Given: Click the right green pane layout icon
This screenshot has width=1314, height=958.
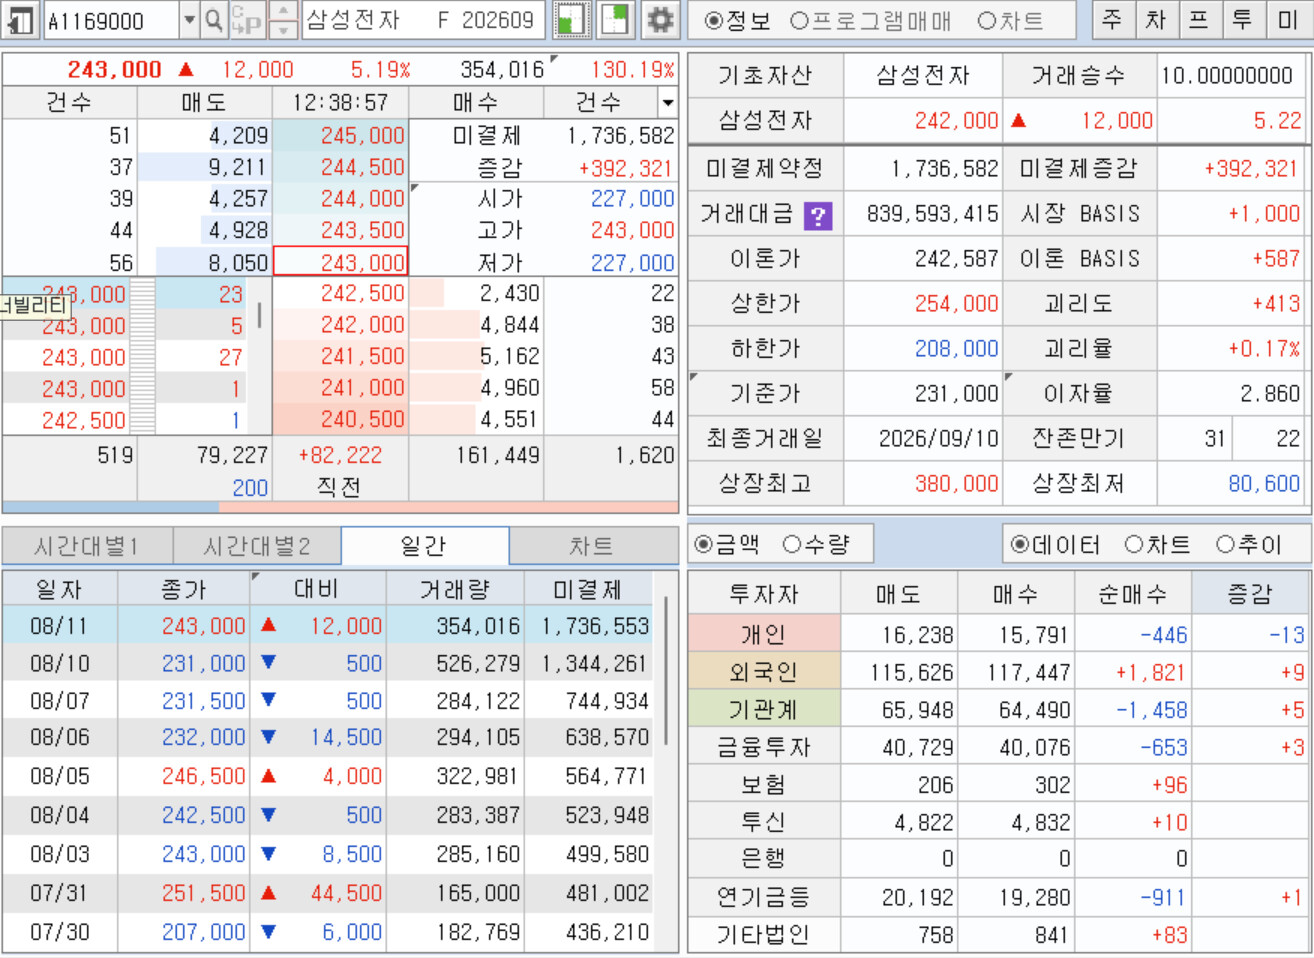Looking at the screenshot, I should [x=614, y=20].
